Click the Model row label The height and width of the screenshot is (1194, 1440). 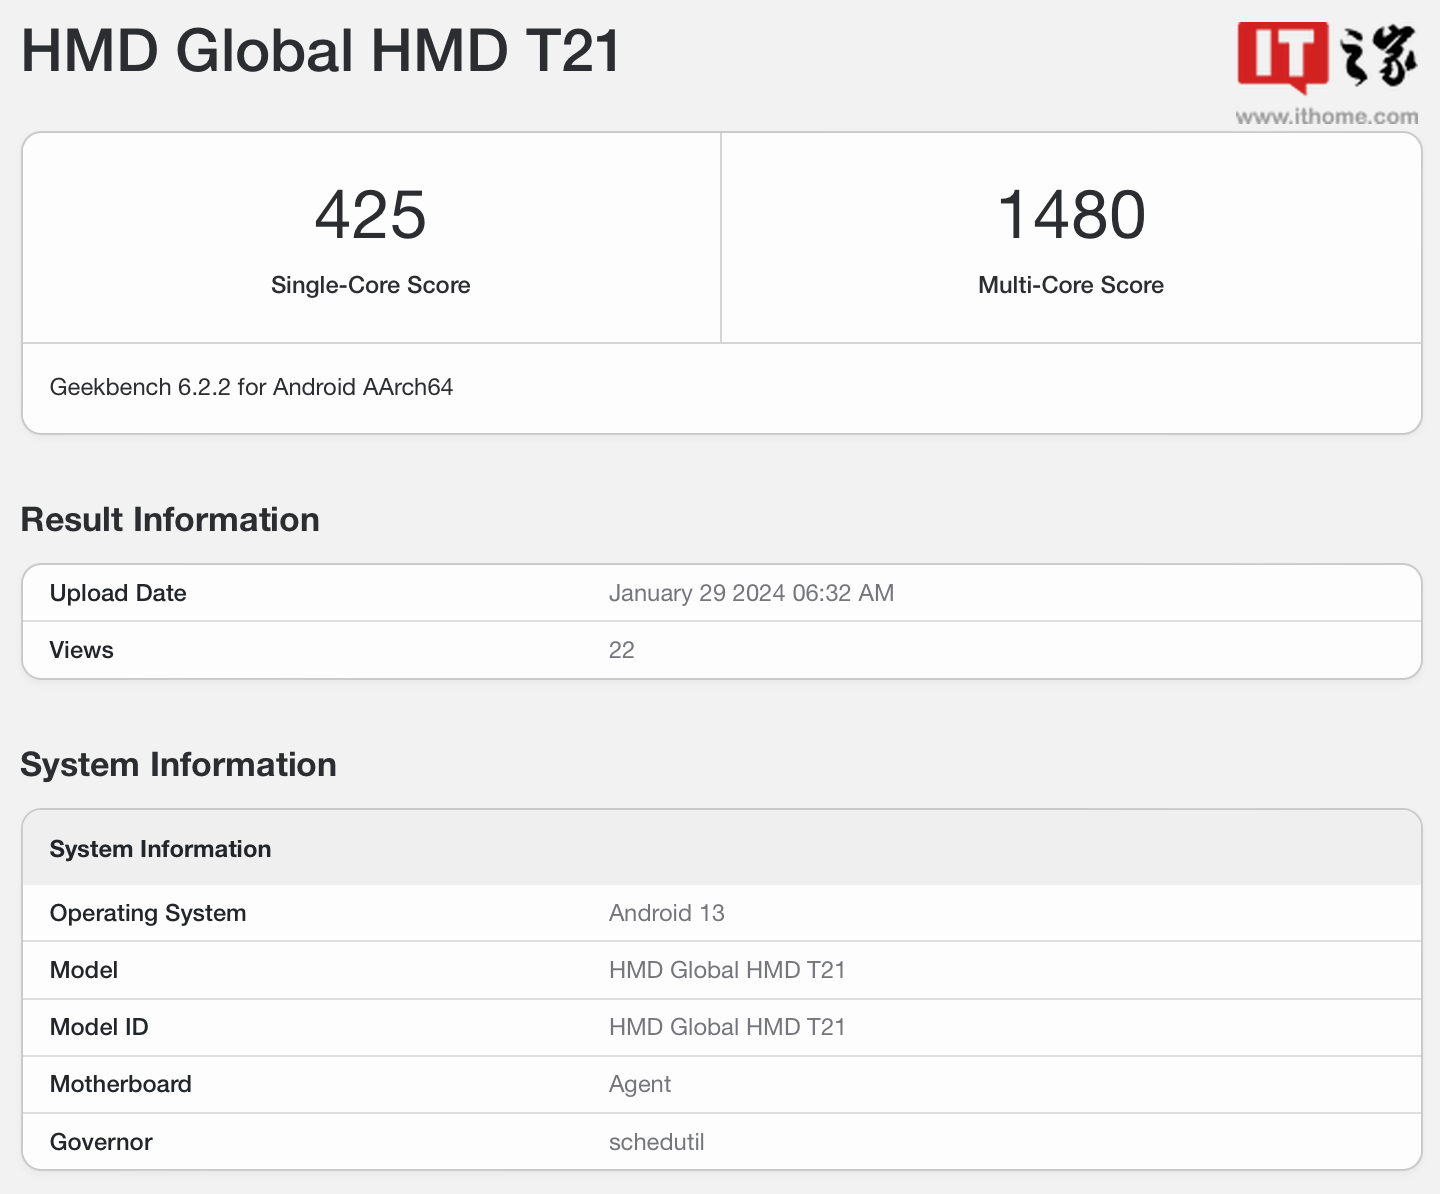[x=84, y=970]
